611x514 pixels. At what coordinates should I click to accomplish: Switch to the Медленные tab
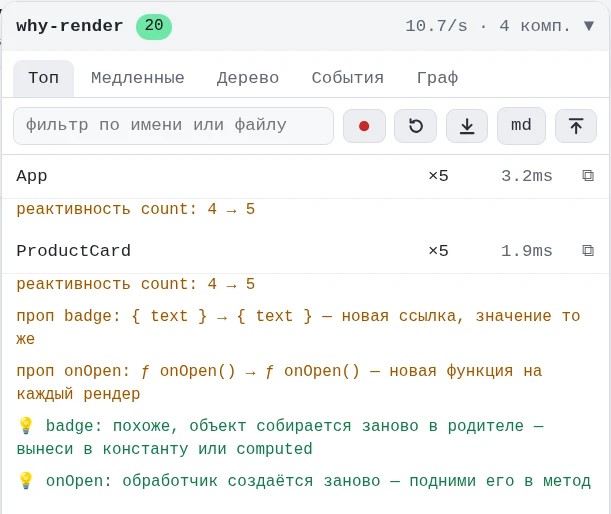pyautogui.click(x=138, y=78)
